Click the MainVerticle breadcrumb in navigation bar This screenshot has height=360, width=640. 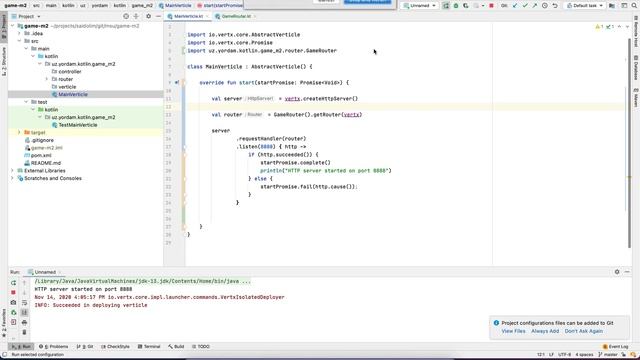175,6
